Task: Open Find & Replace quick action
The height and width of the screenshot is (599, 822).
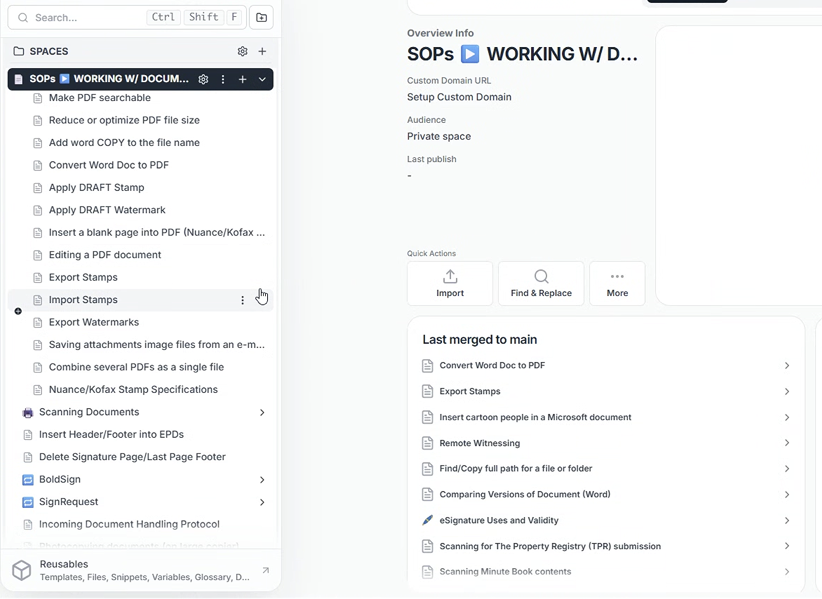Action: point(541,284)
